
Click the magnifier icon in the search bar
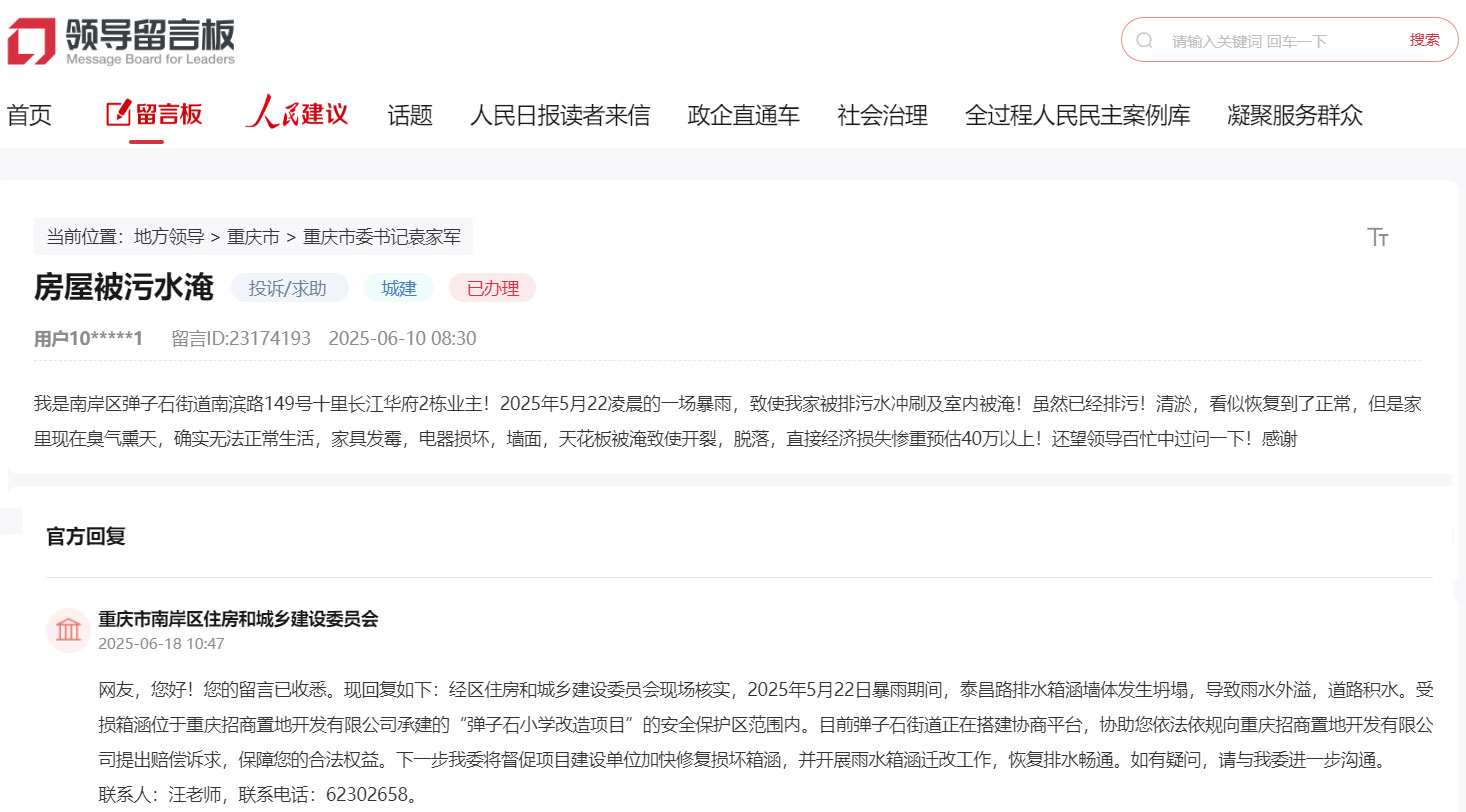click(1144, 39)
